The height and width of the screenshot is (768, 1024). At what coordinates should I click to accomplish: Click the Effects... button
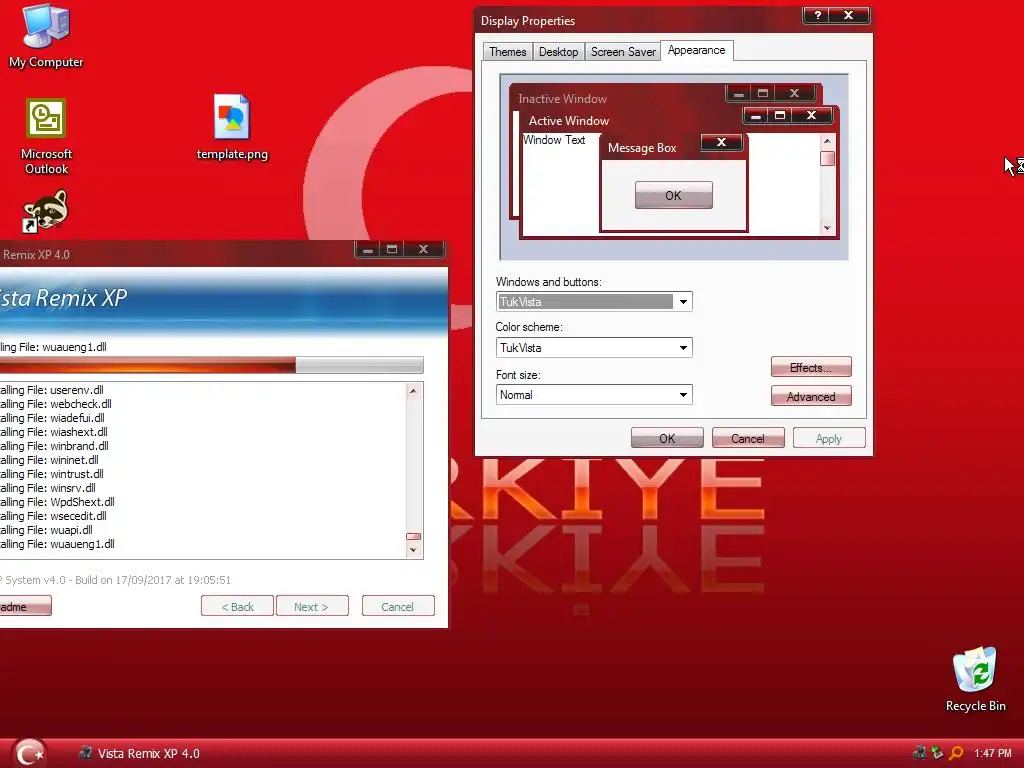pyautogui.click(x=810, y=367)
